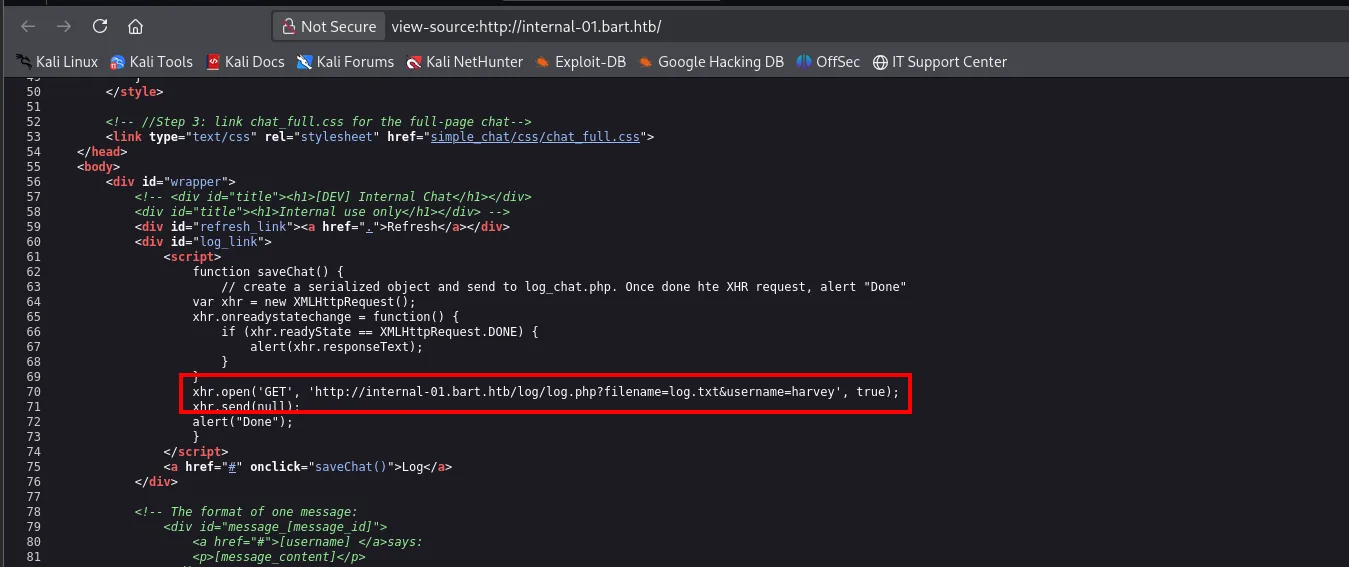Click the "The format of one message:" comment
This screenshot has width=1349, height=567.
click(246, 512)
